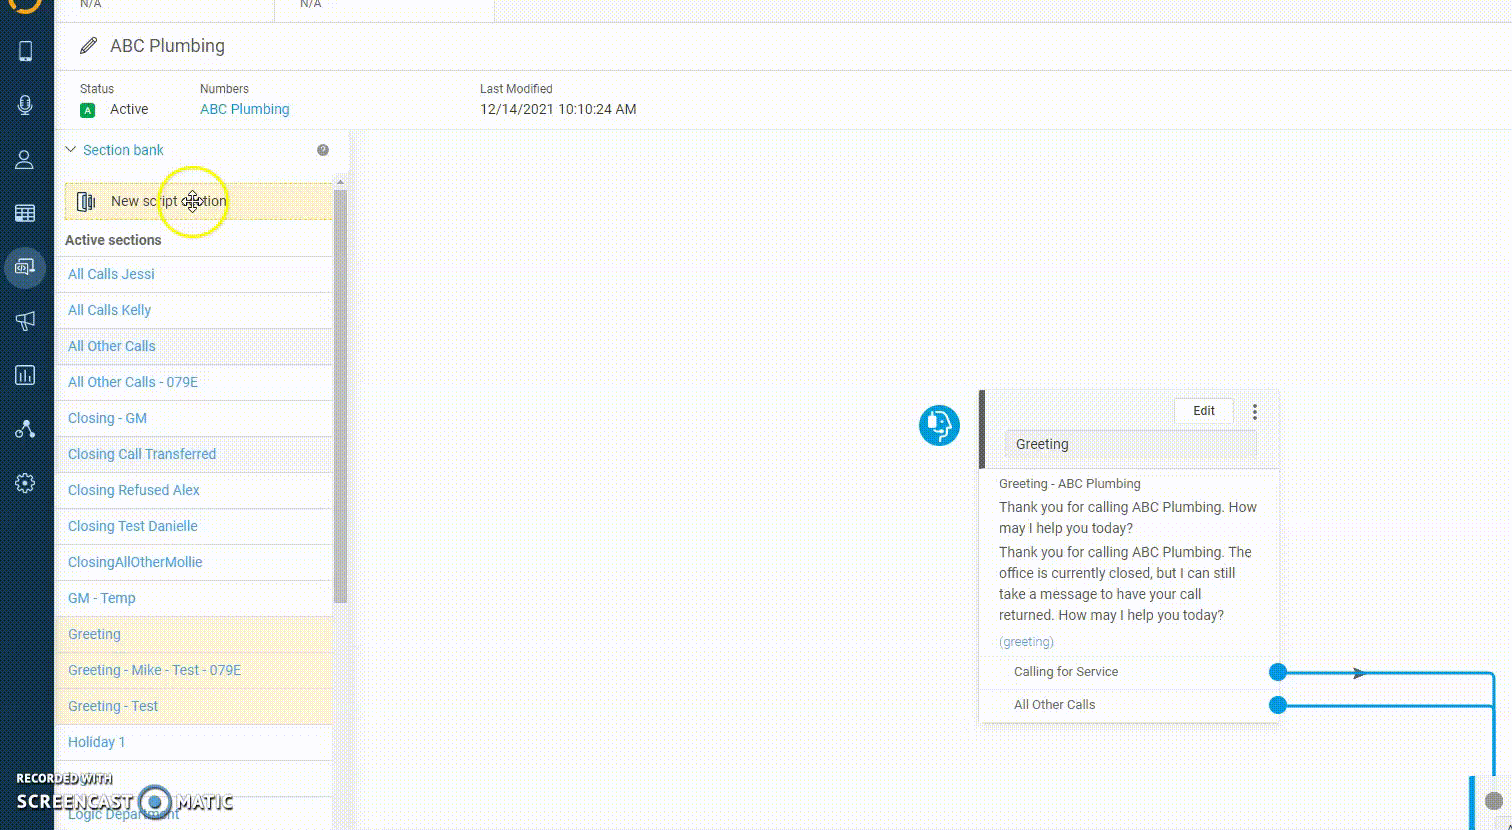This screenshot has height=830, width=1512.
Task: Select All Calls Jessi section
Action: pos(111,274)
